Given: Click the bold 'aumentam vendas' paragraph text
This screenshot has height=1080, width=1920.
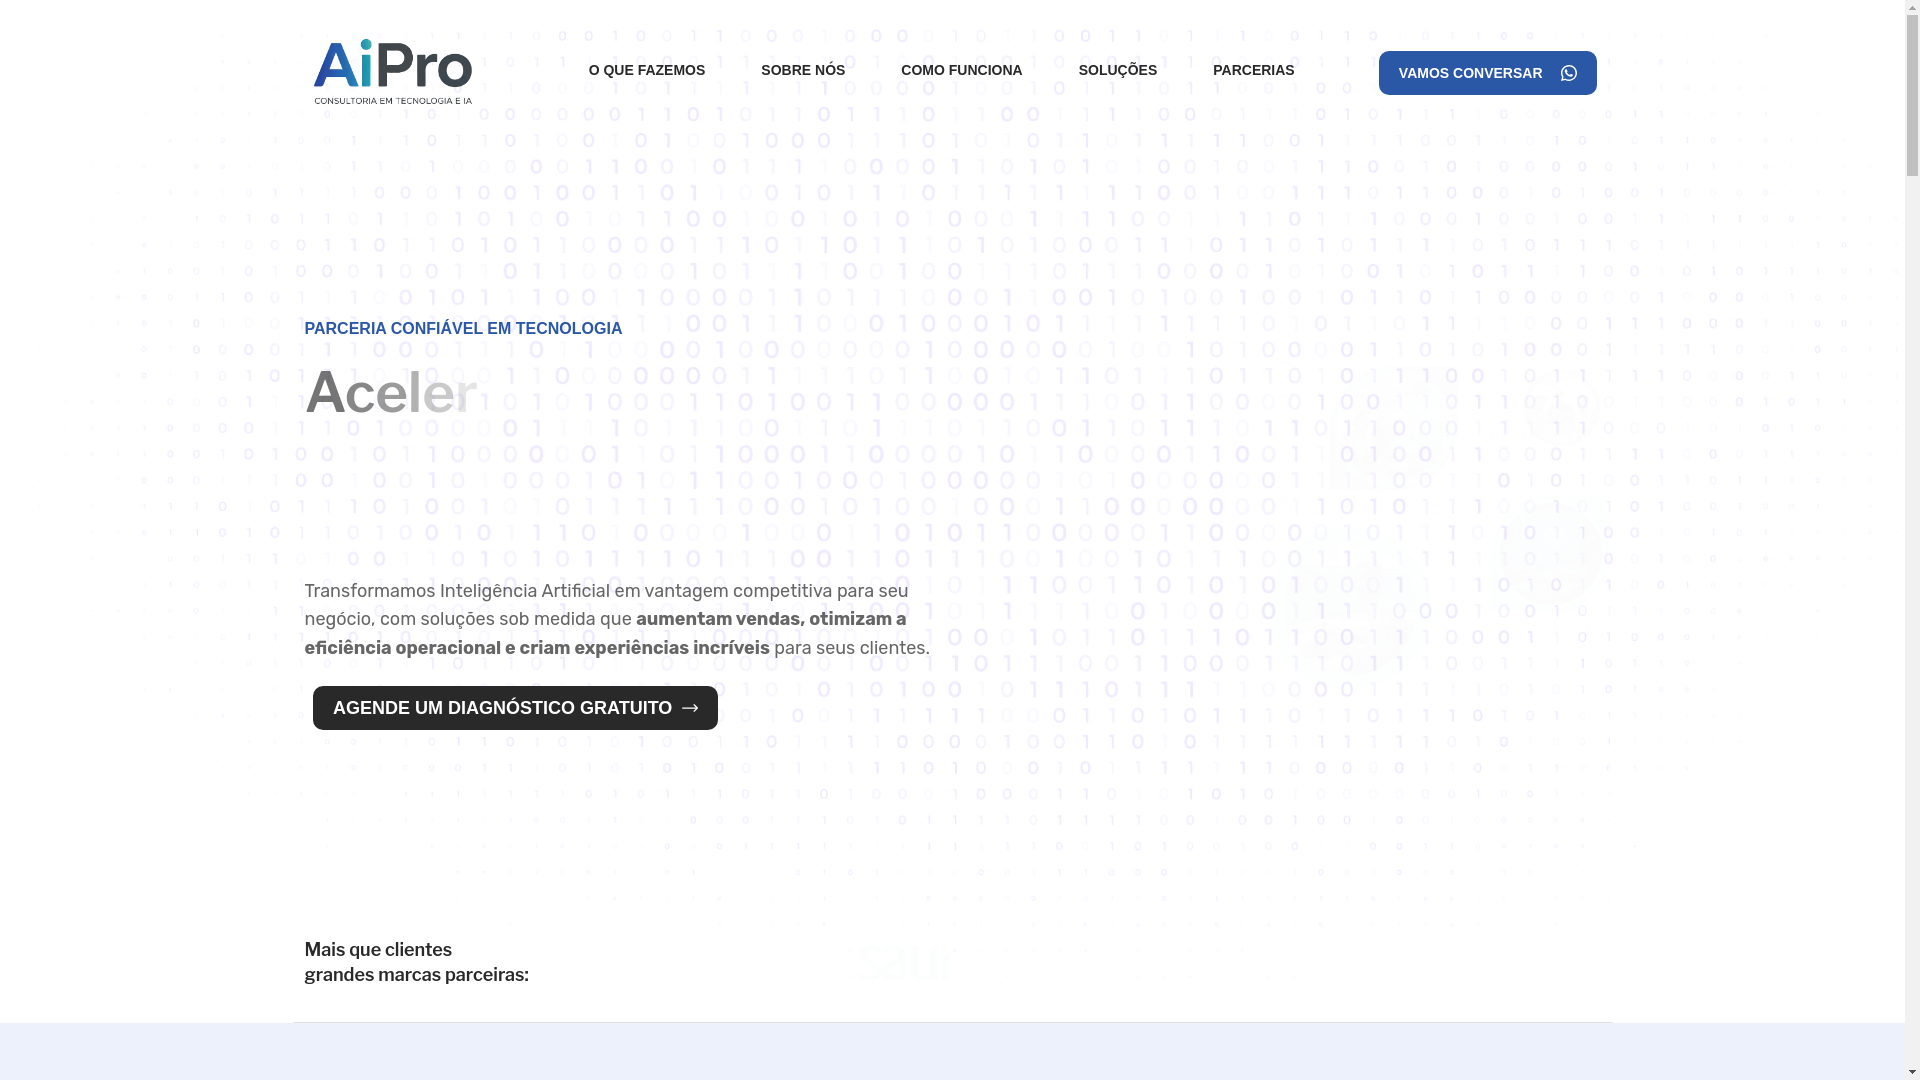Looking at the screenshot, I should click(718, 619).
